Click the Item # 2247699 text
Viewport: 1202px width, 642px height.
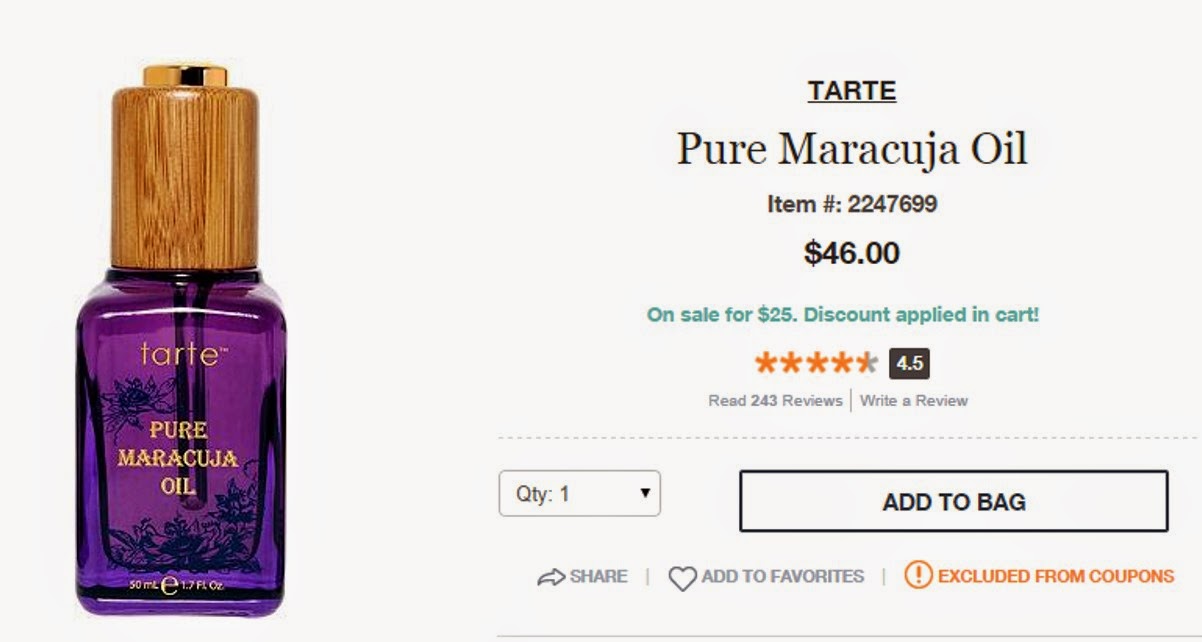coord(852,205)
